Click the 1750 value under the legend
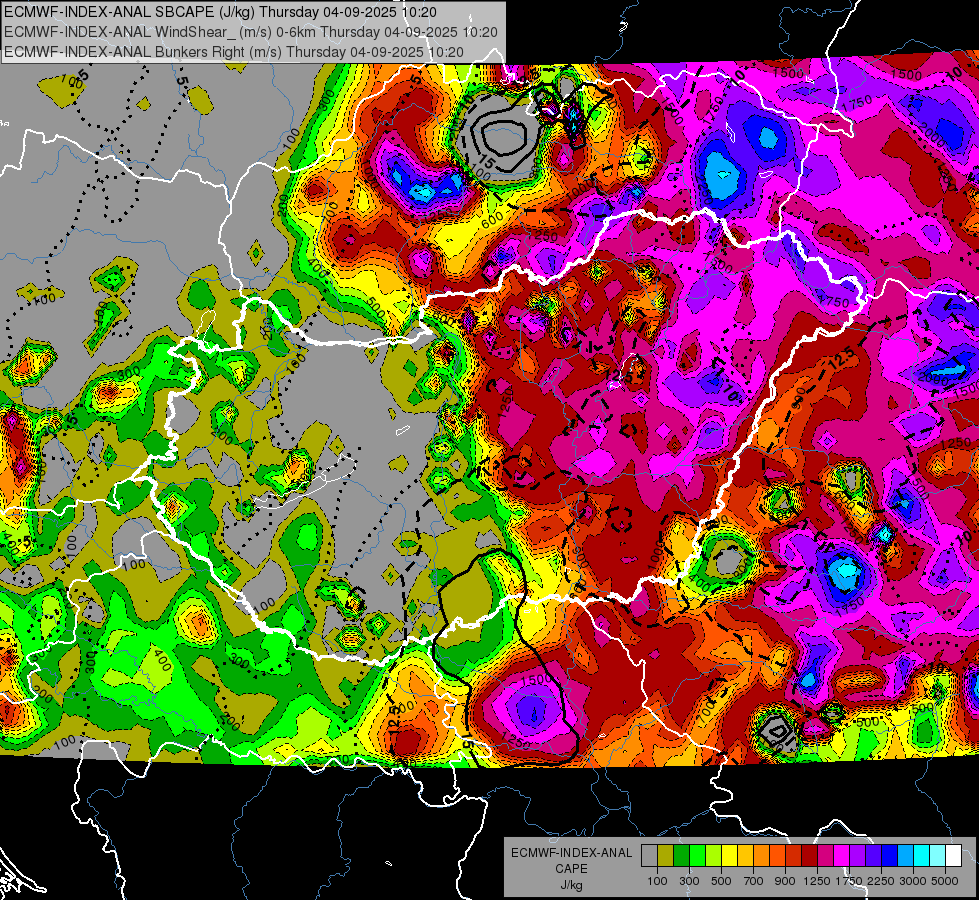The image size is (979, 900). [x=849, y=881]
